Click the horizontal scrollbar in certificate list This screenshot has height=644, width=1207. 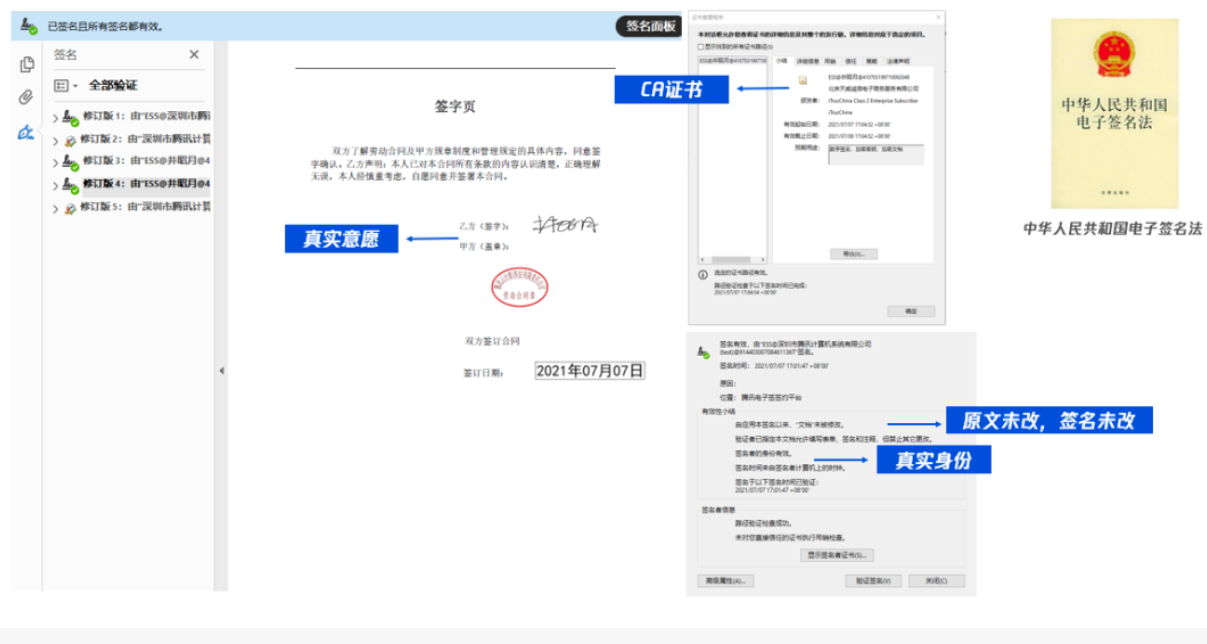tap(733, 260)
